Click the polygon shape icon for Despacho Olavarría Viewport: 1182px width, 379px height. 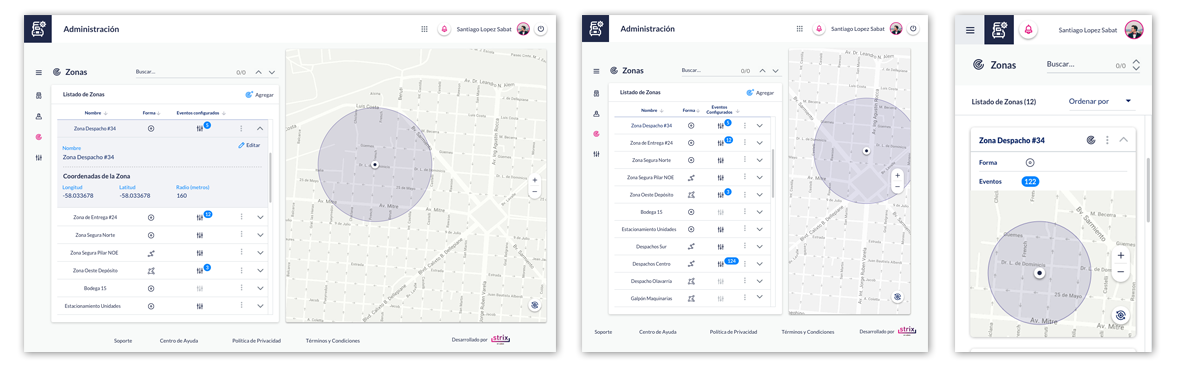click(x=691, y=281)
